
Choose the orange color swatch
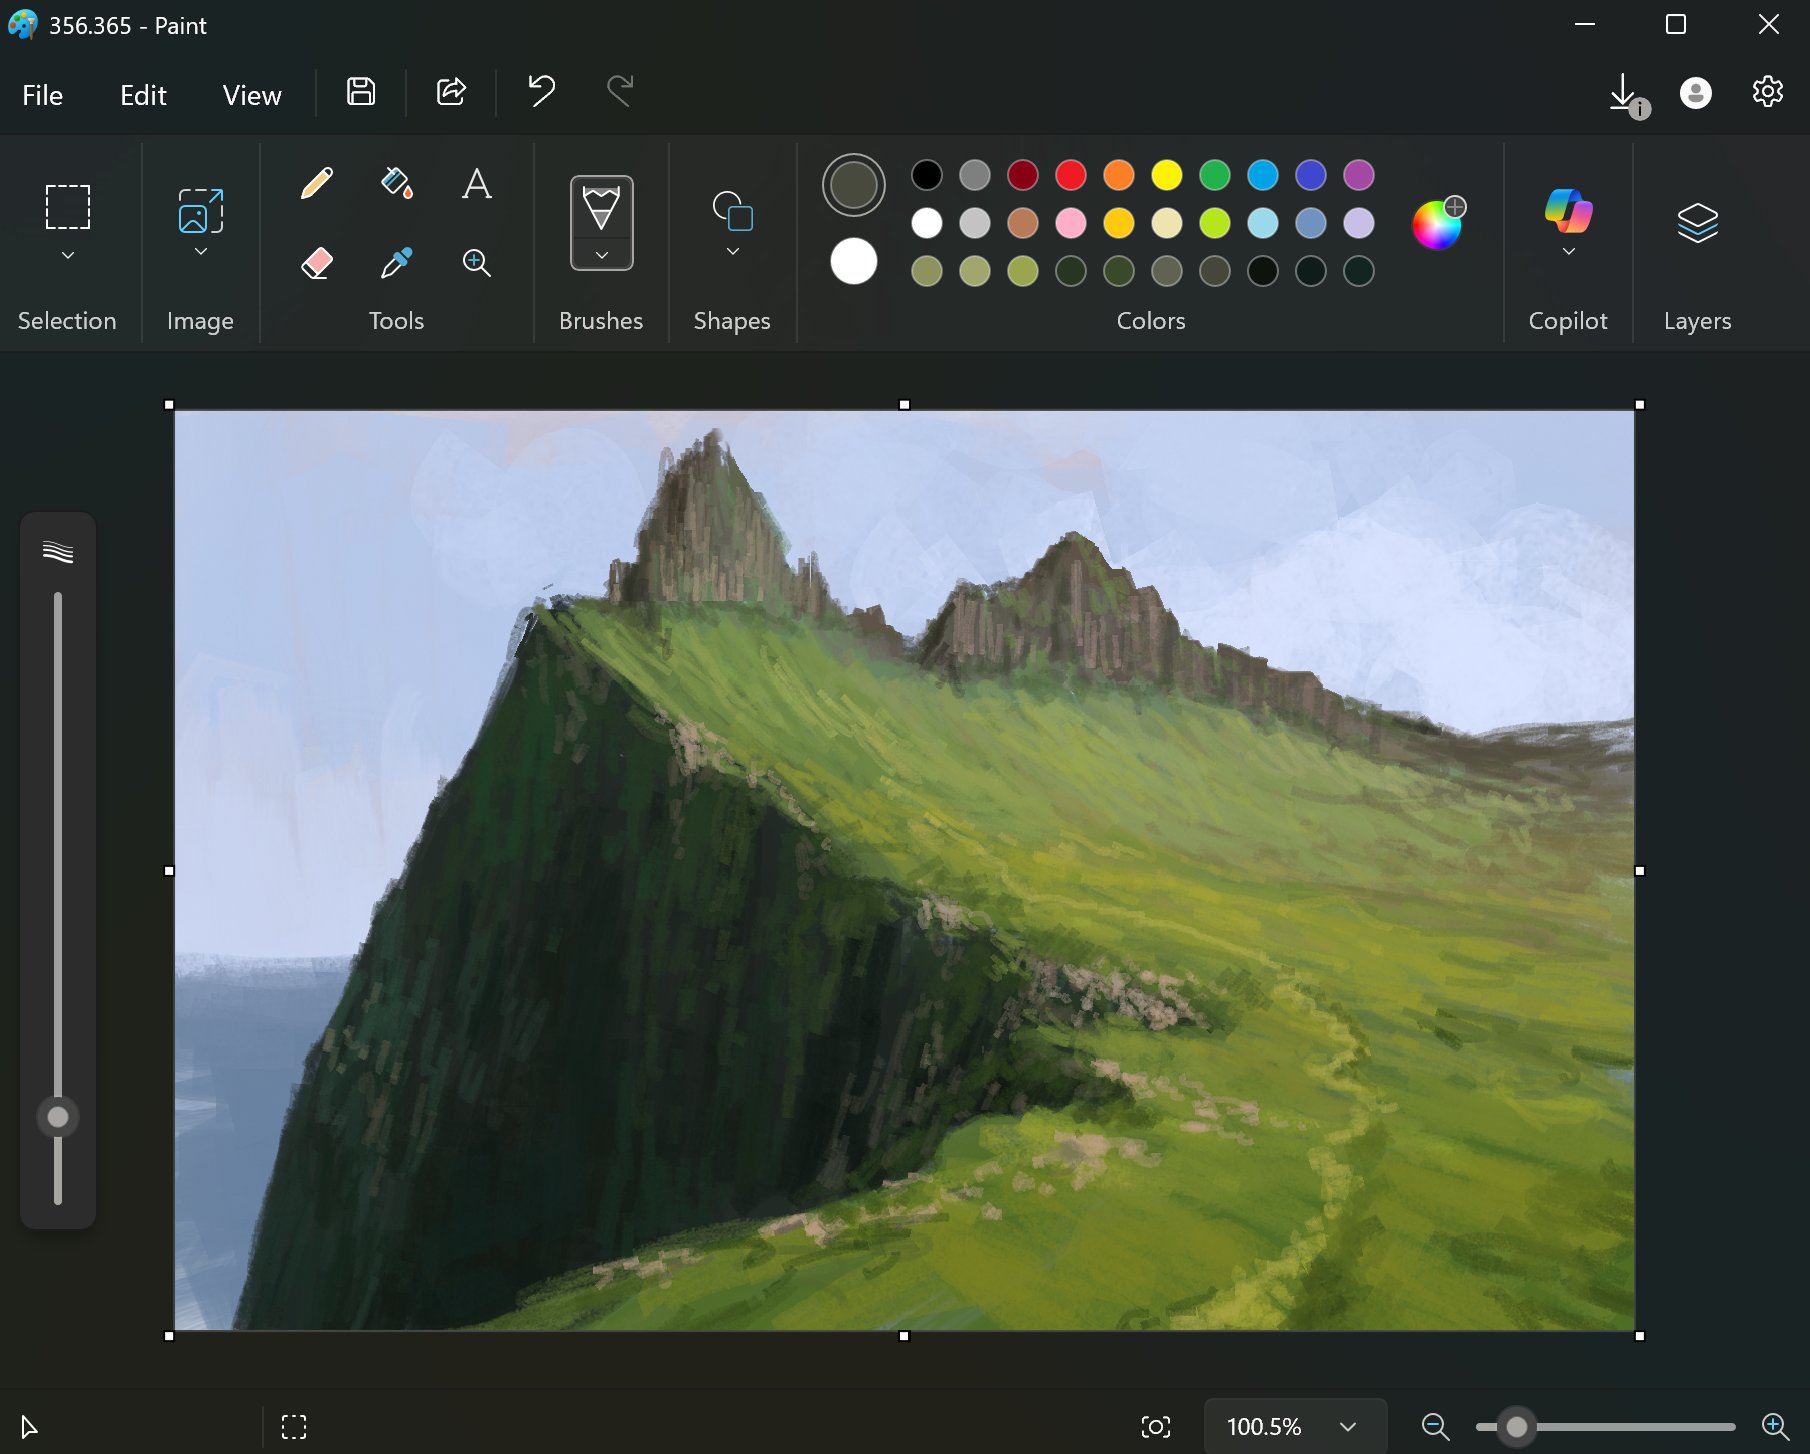pyautogui.click(x=1119, y=175)
